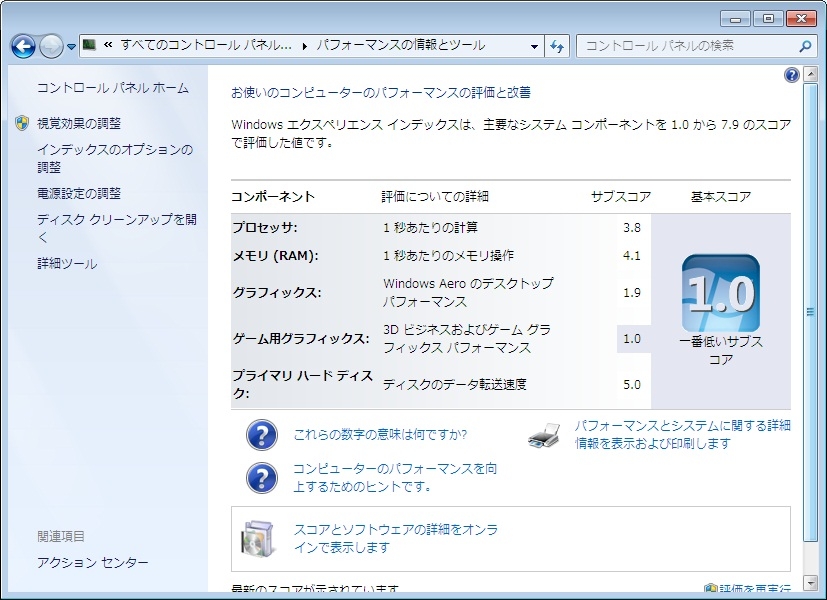Click the vertical scrollbar on right edge
Image resolution: width=827 pixels, height=600 pixels.
[x=810, y=312]
